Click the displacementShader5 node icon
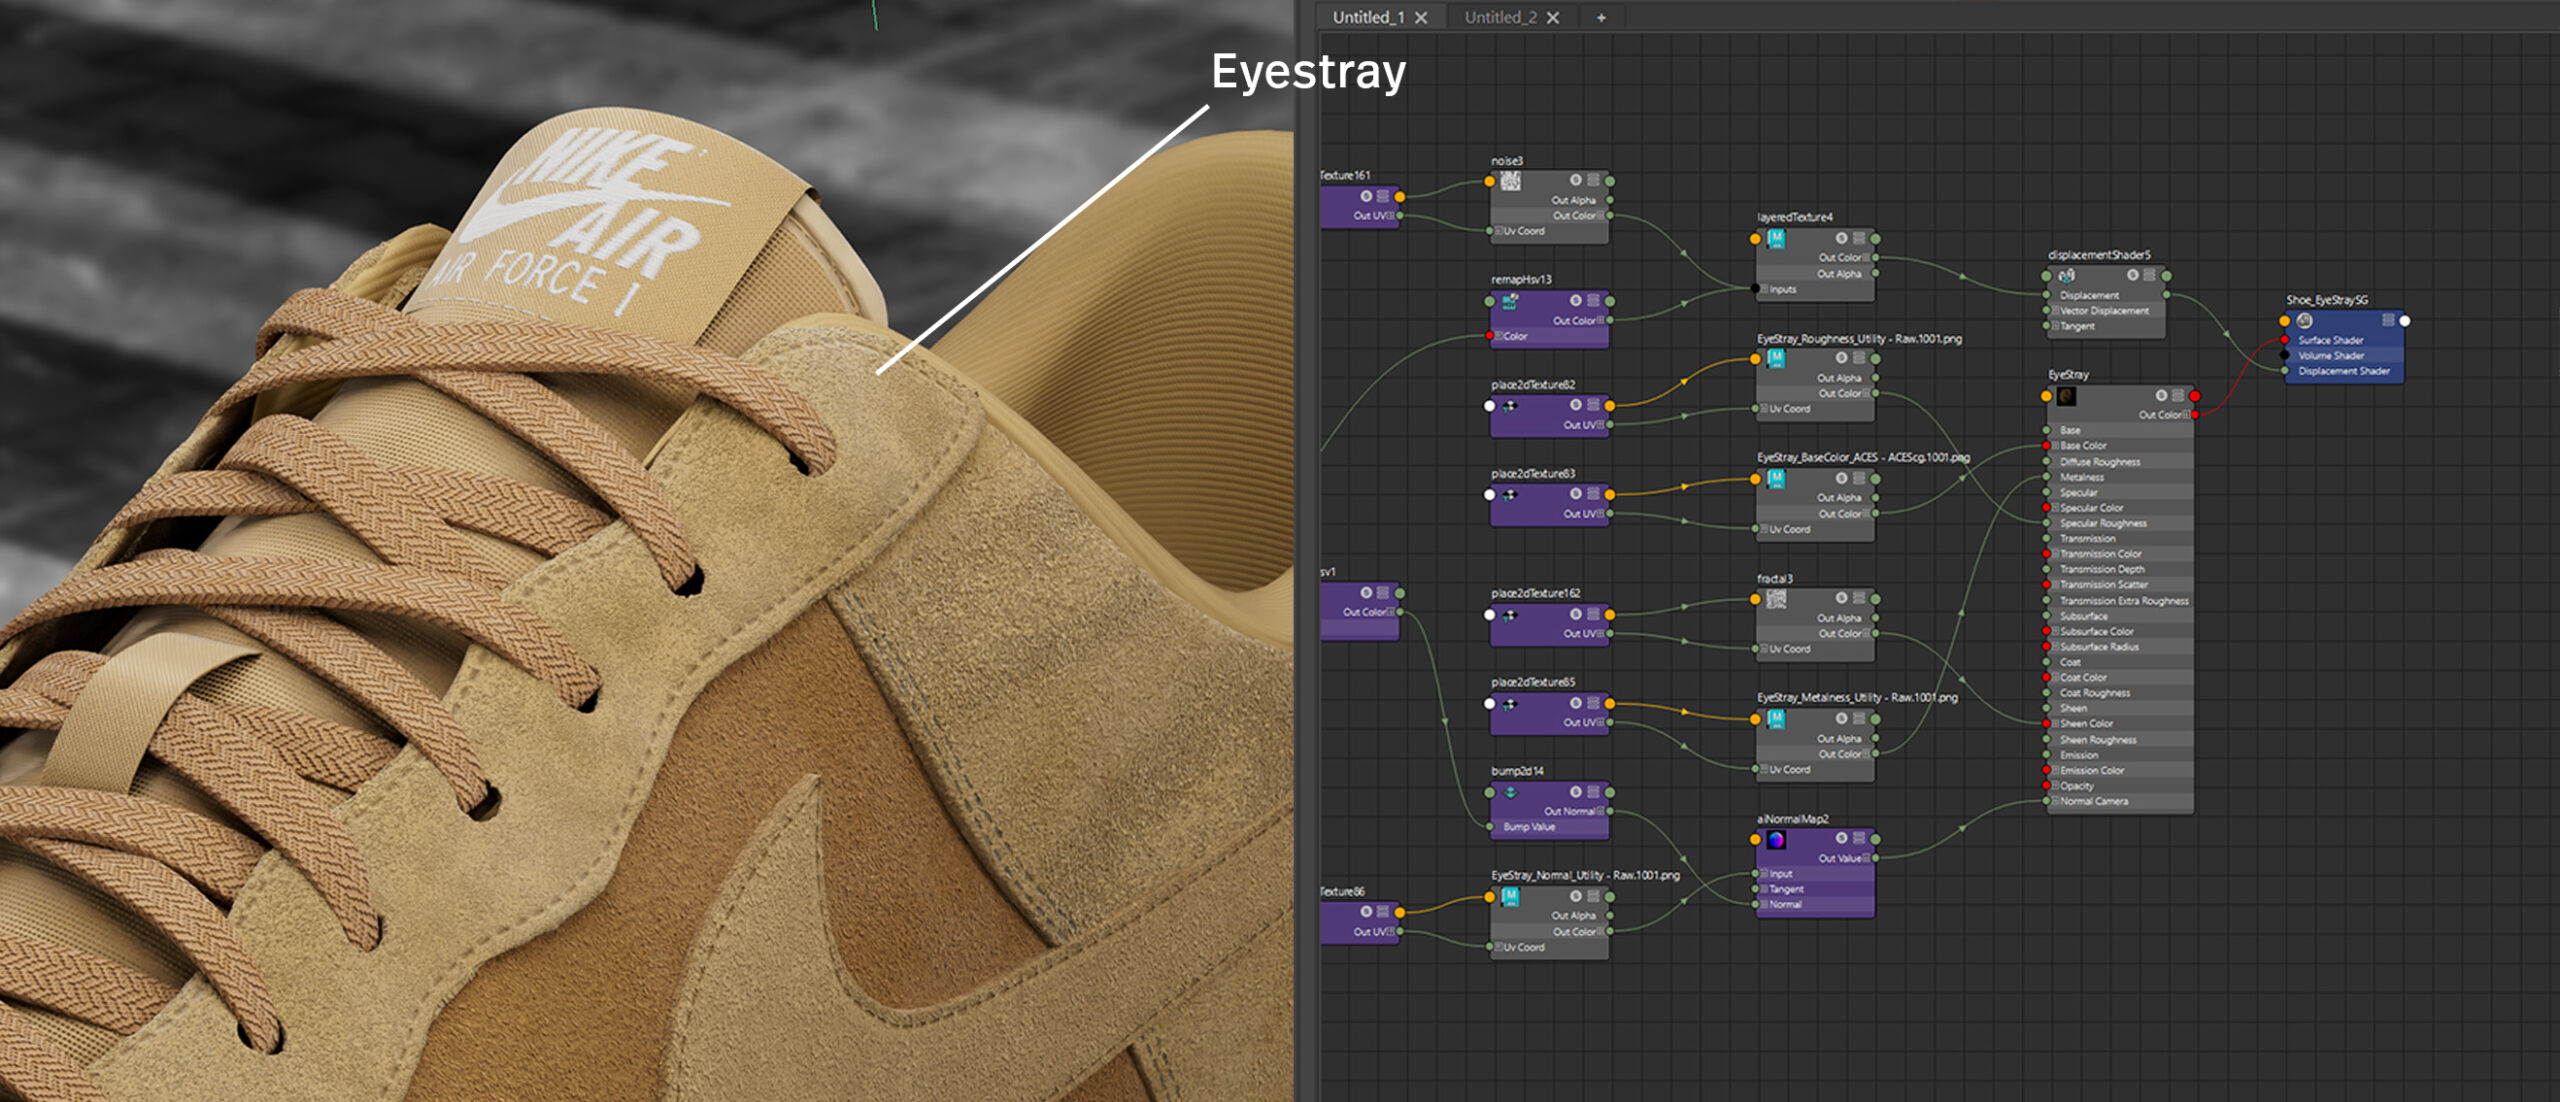 pyautogui.click(x=2067, y=275)
